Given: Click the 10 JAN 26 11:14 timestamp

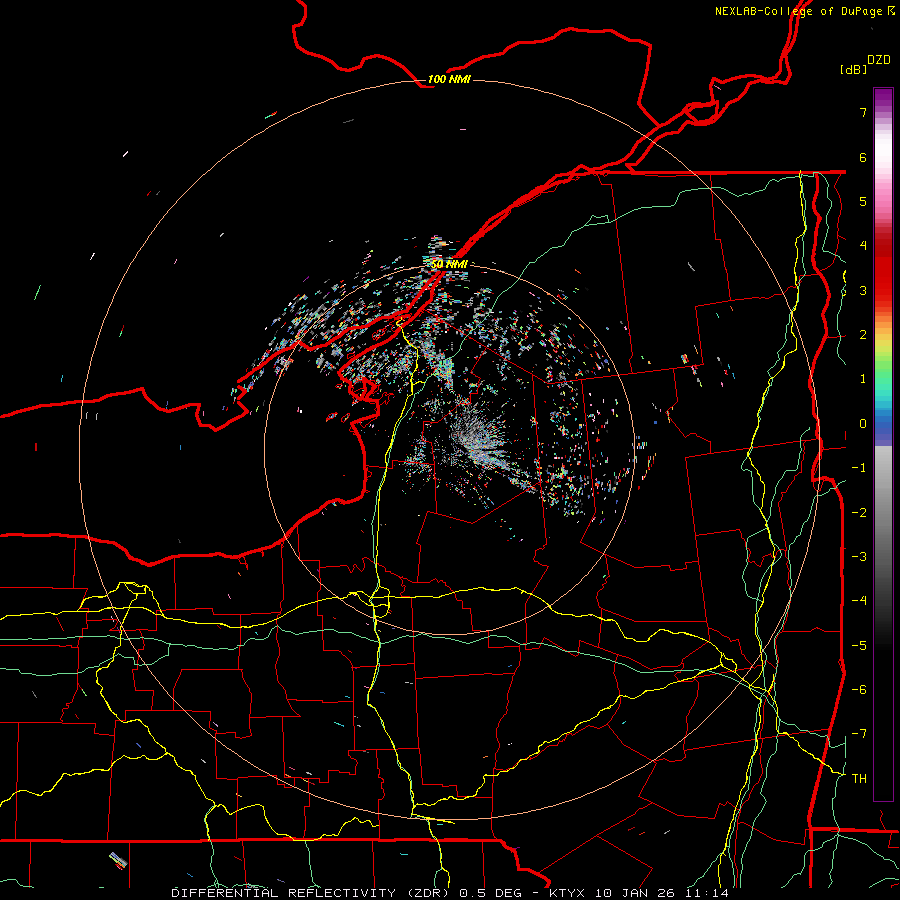Looking at the screenshot, I should pos(662,893).
